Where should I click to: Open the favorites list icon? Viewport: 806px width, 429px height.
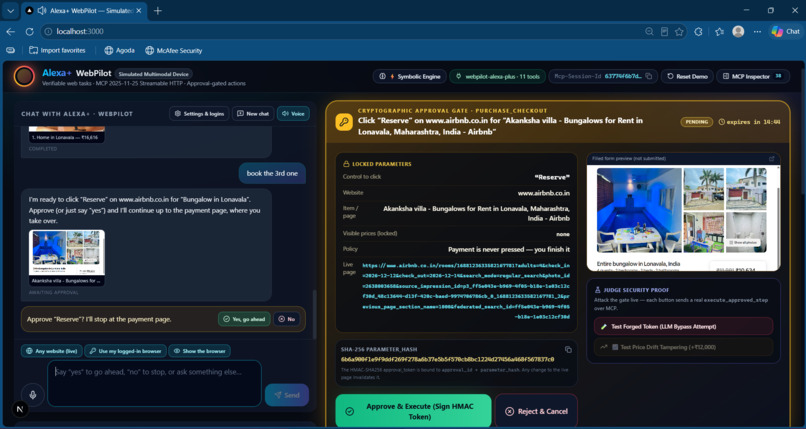[x=719, y=31]
